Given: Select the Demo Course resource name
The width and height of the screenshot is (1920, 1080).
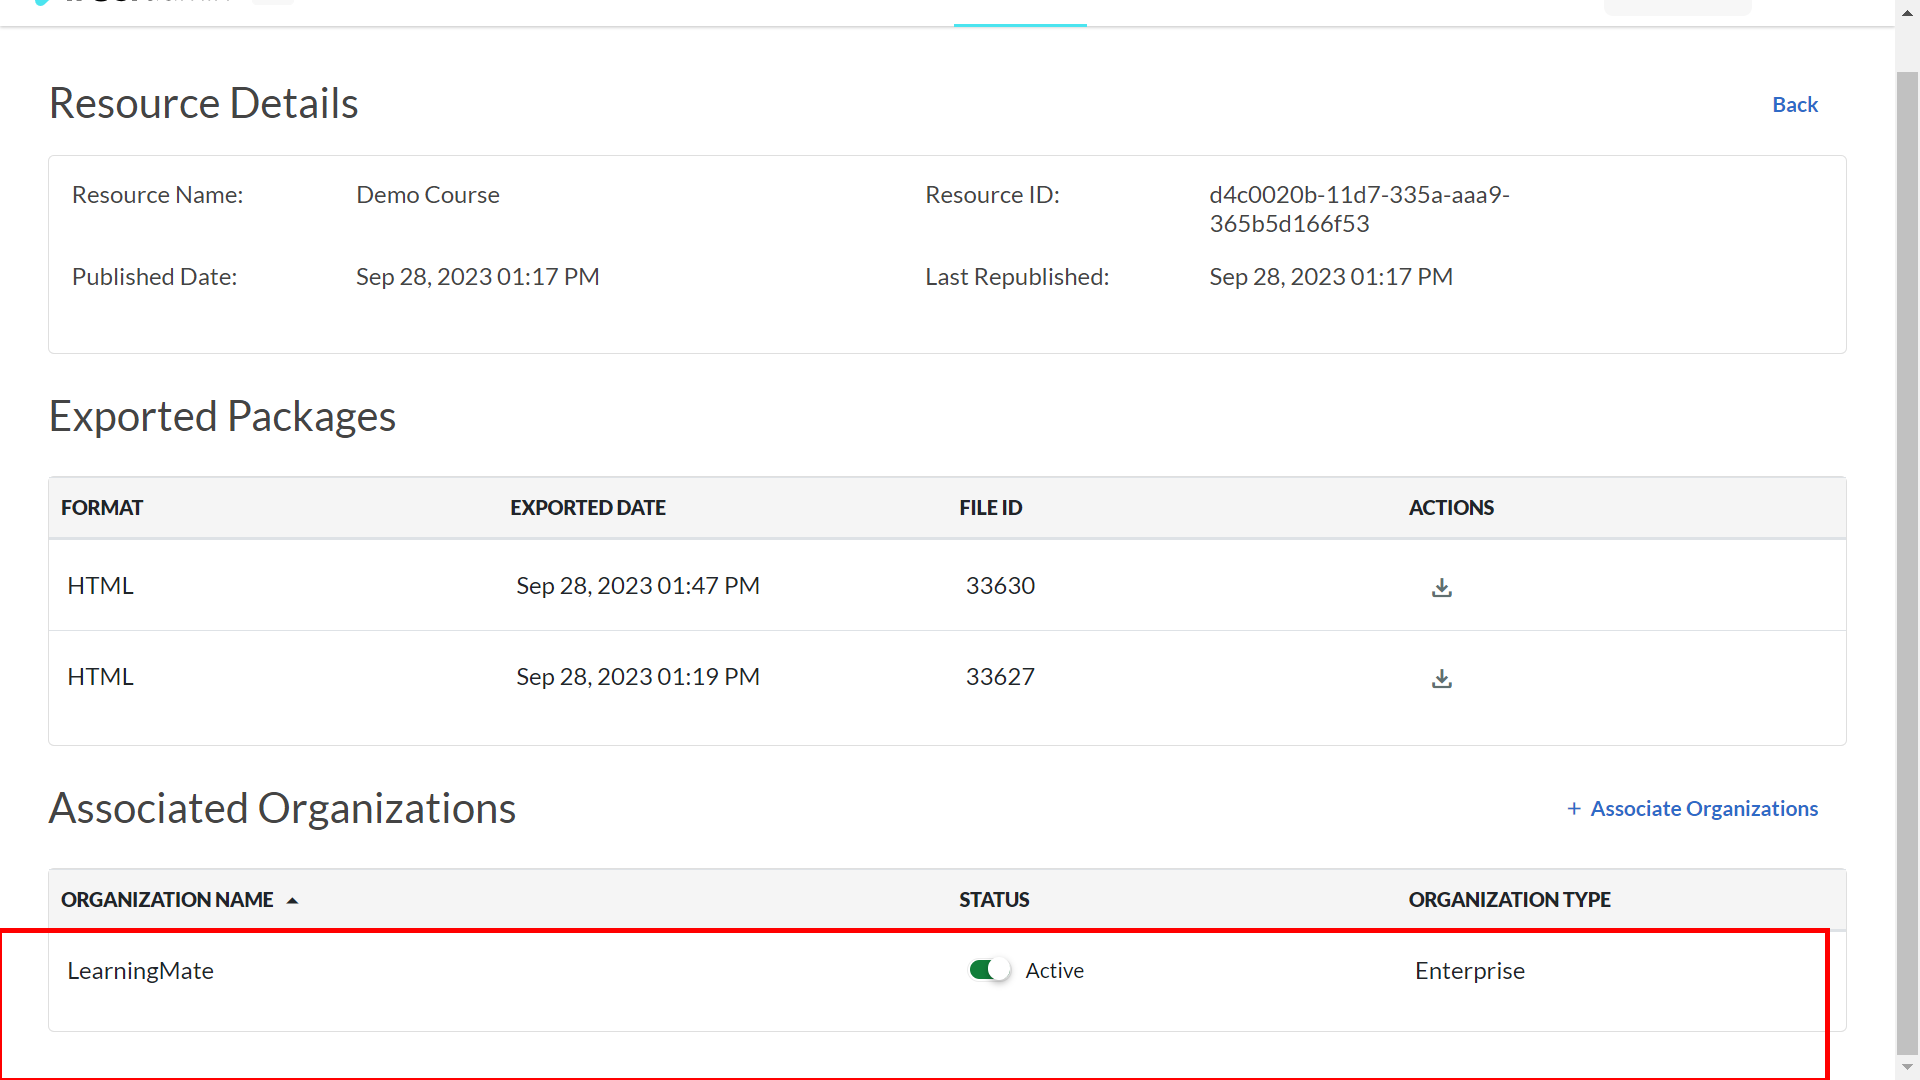Looking at the screenshot, I should (428, 195).
